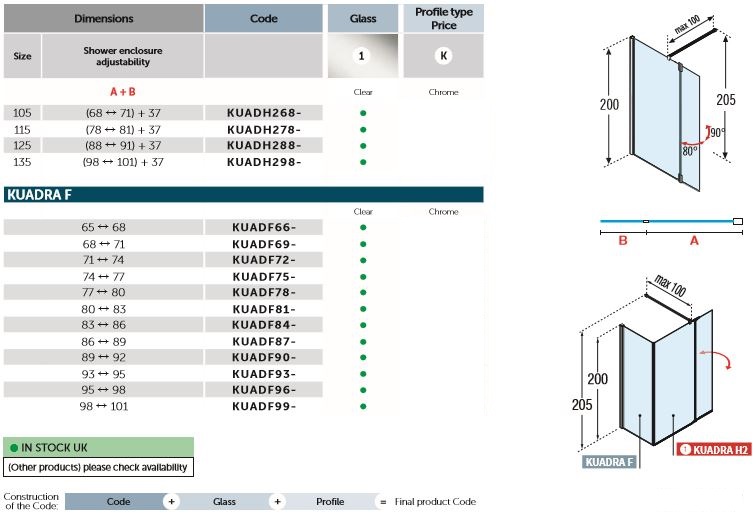Click the red rotation arrow in lower diagram
Image resolution: width=756 pixels, height=521 pixels.
[x=716, y=360]
